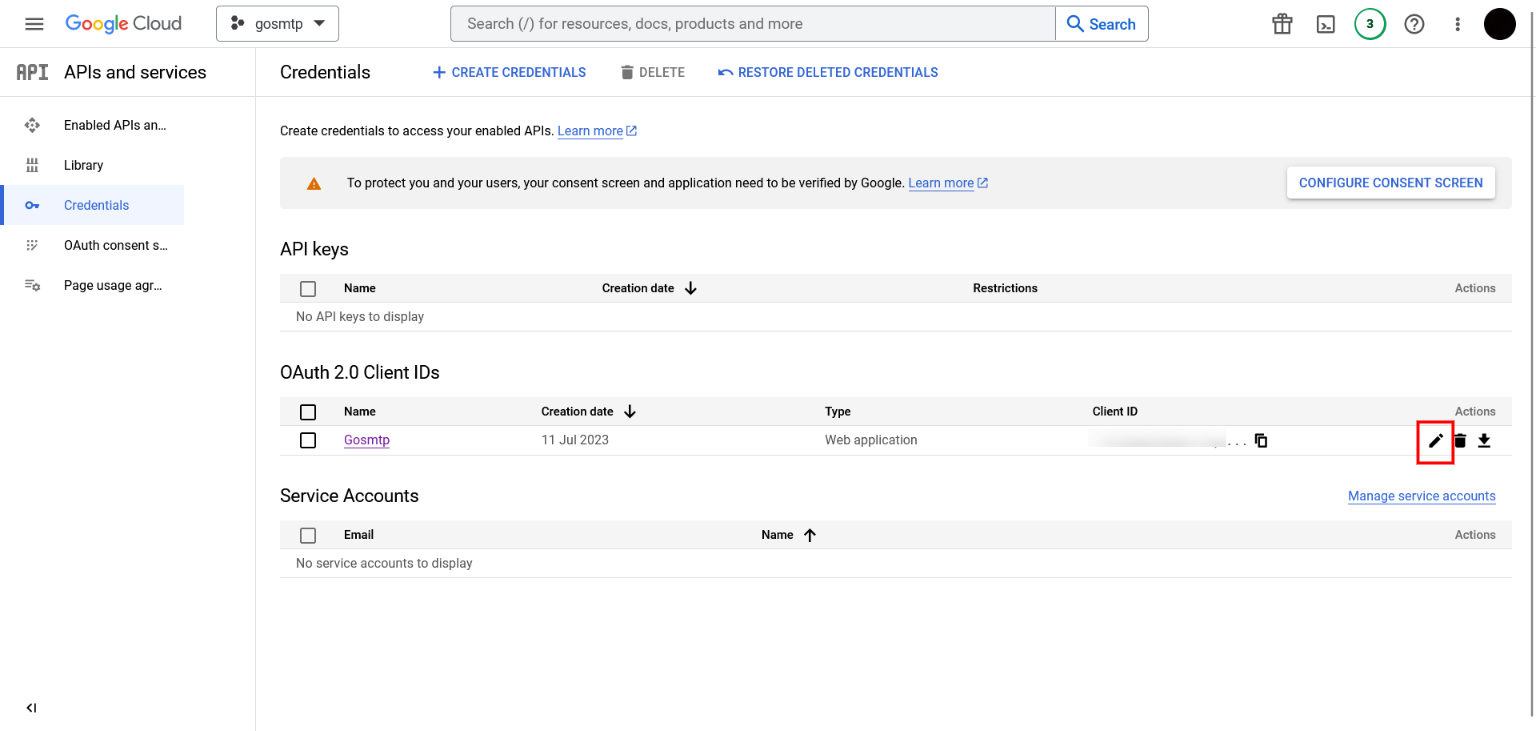Click the OAuth Name column header

[x=360, y=412]
